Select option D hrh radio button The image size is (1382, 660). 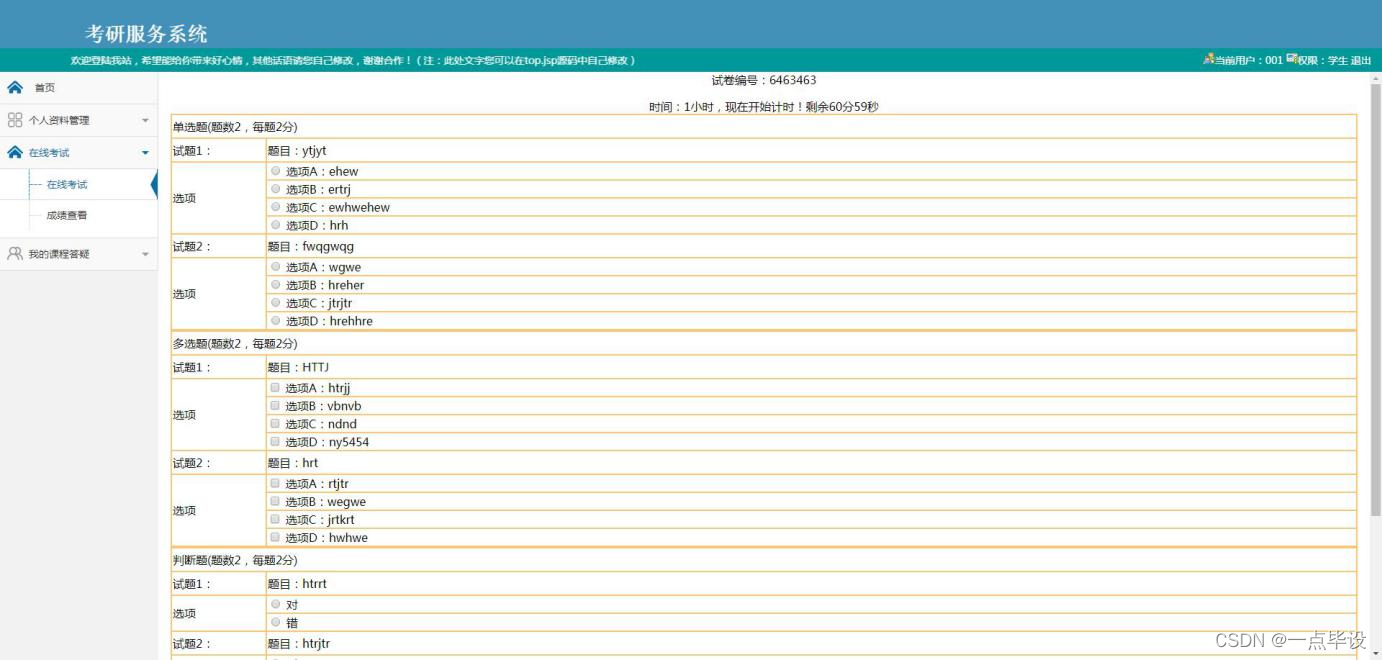point(276,225)
